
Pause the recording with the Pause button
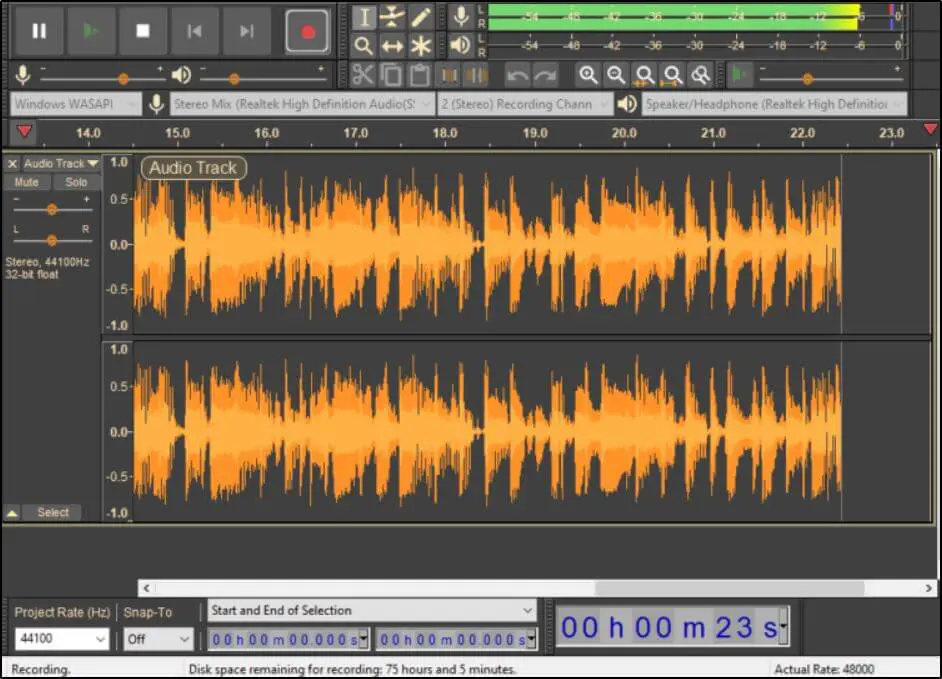coord(39,31)
